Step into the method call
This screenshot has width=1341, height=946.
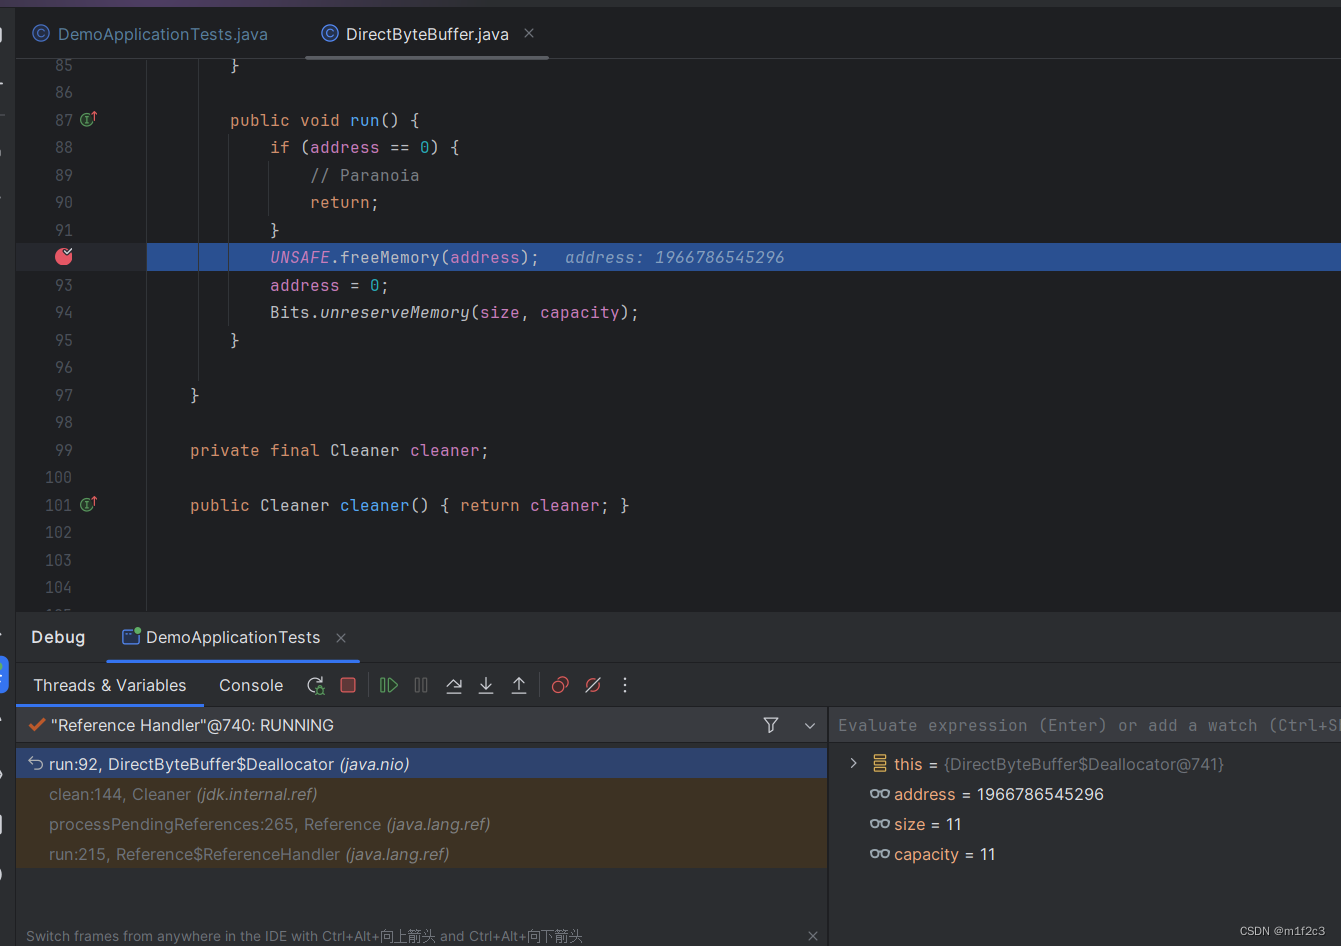point(486,685)
